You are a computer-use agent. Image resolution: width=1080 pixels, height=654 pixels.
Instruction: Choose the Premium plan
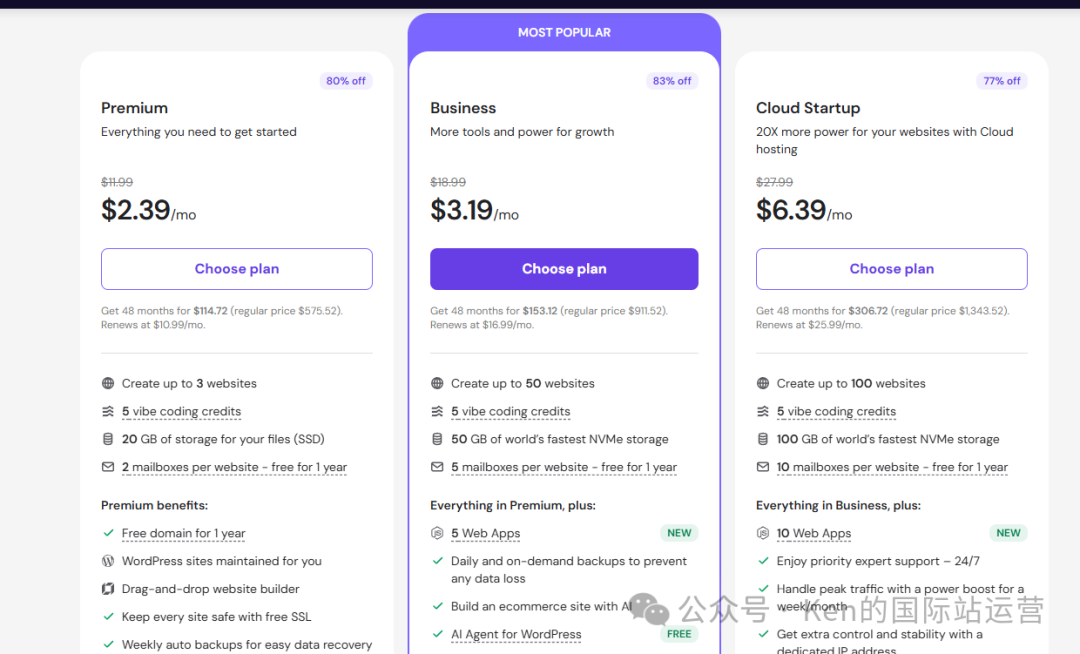(x=237, y=269)
